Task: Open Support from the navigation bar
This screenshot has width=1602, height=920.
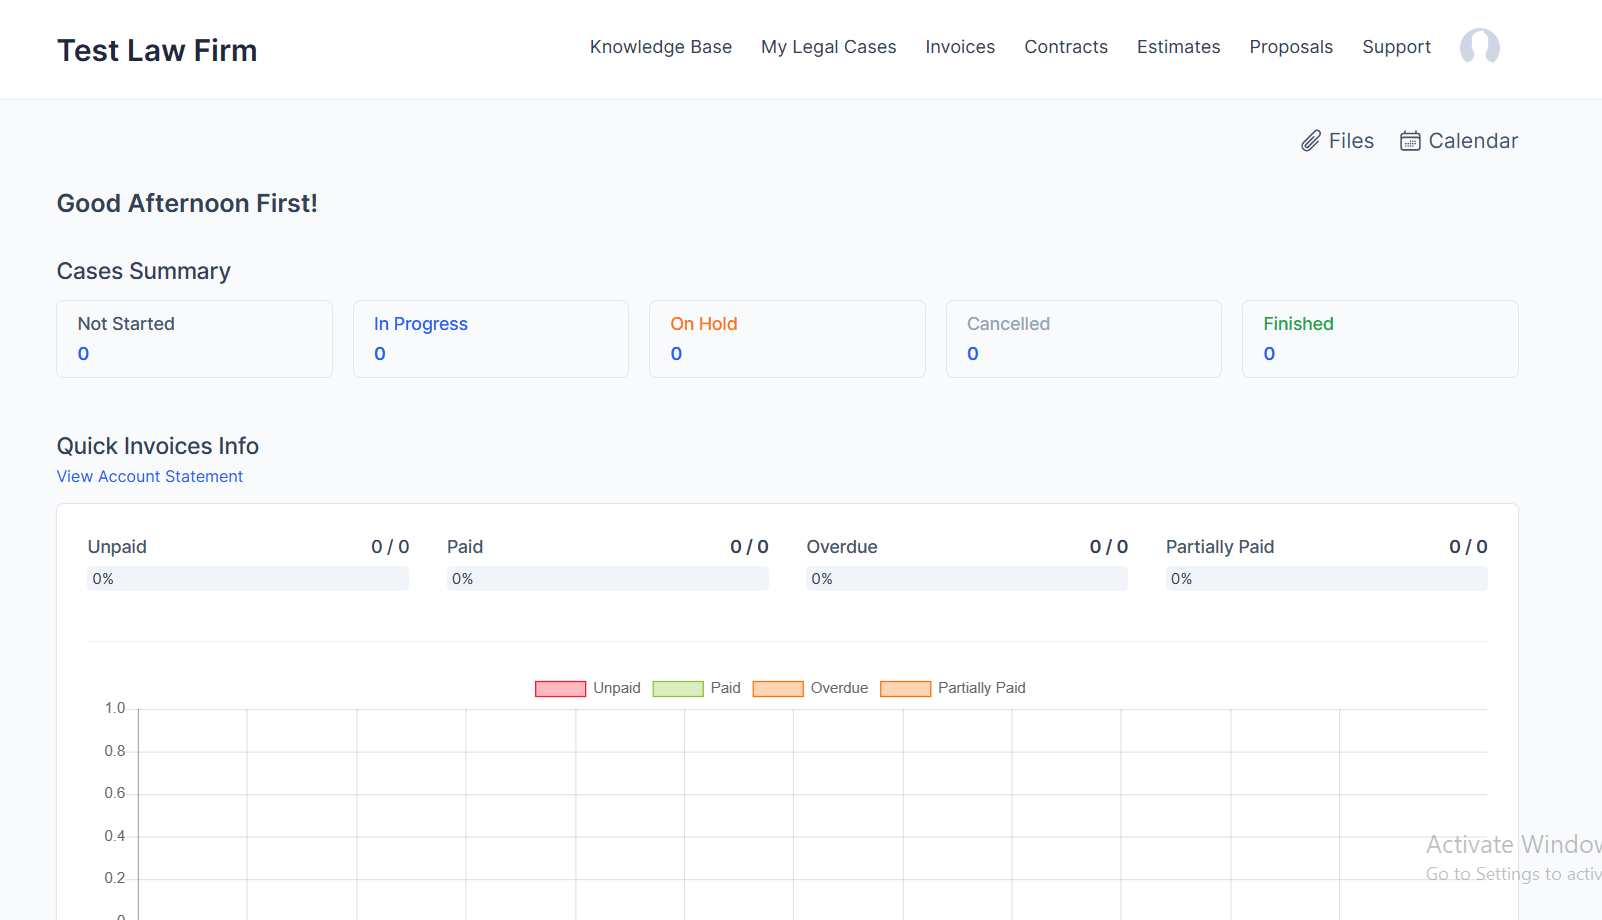Action: [1396, 46]
